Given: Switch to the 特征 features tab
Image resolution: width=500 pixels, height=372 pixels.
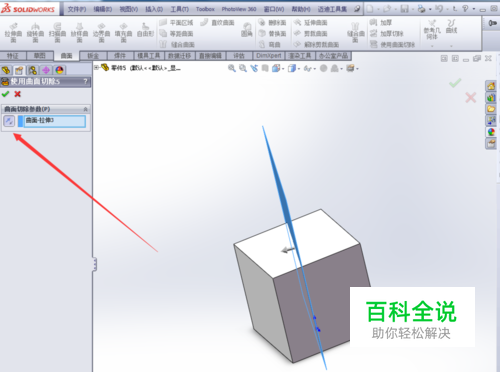Looking at the screenshot, I should click(13, 56).
